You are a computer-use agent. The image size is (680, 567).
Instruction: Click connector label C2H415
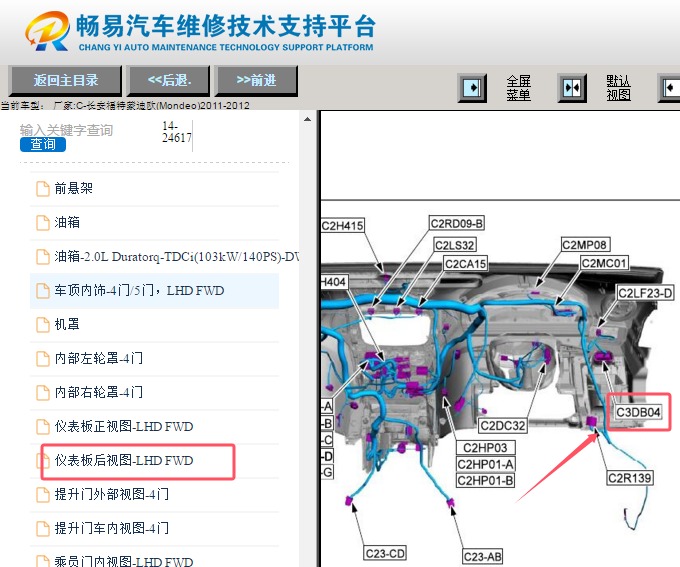[342, 226]
